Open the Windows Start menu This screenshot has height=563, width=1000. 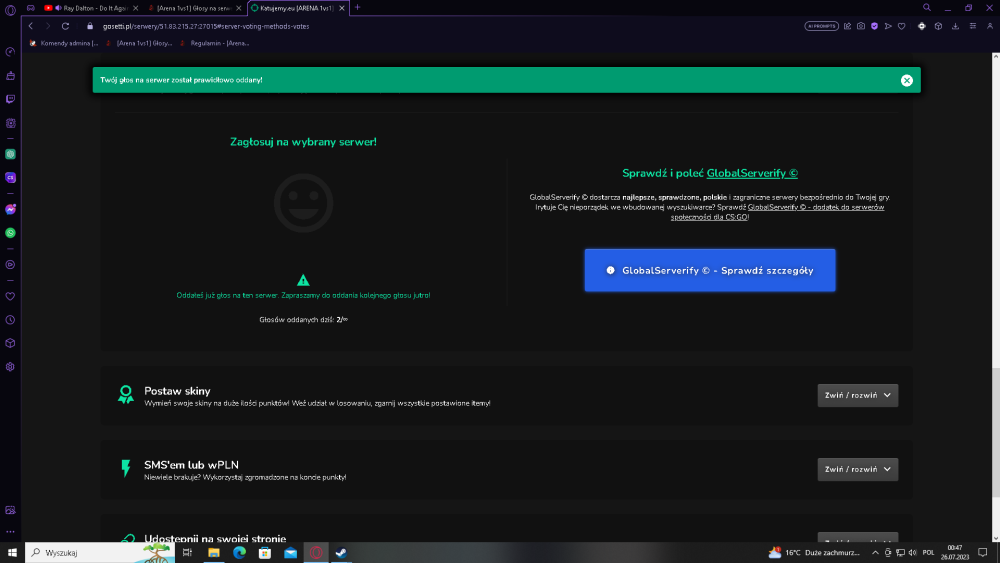(12, 552)
